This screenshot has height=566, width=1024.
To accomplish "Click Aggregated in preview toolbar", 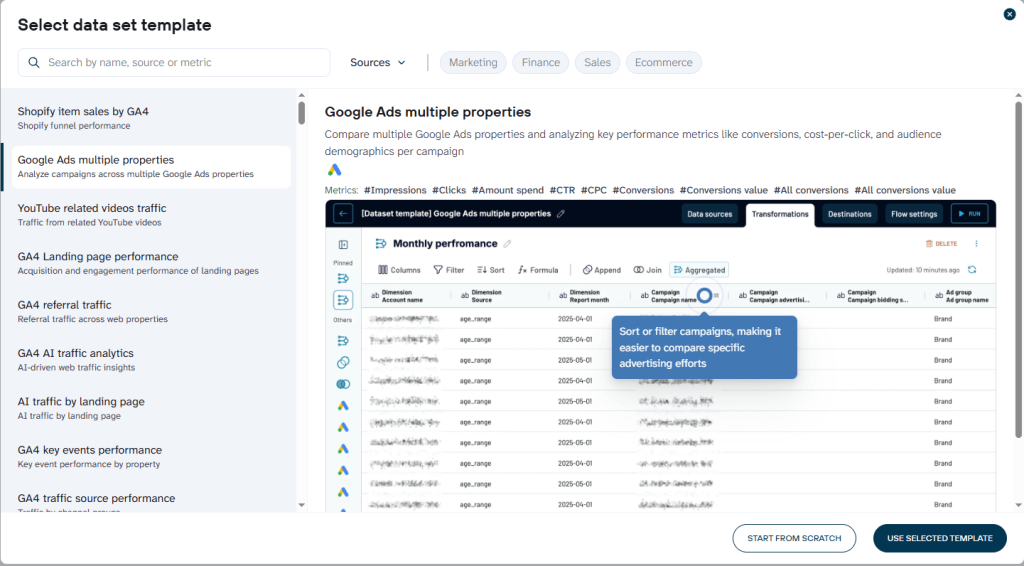I will (699, 270).
